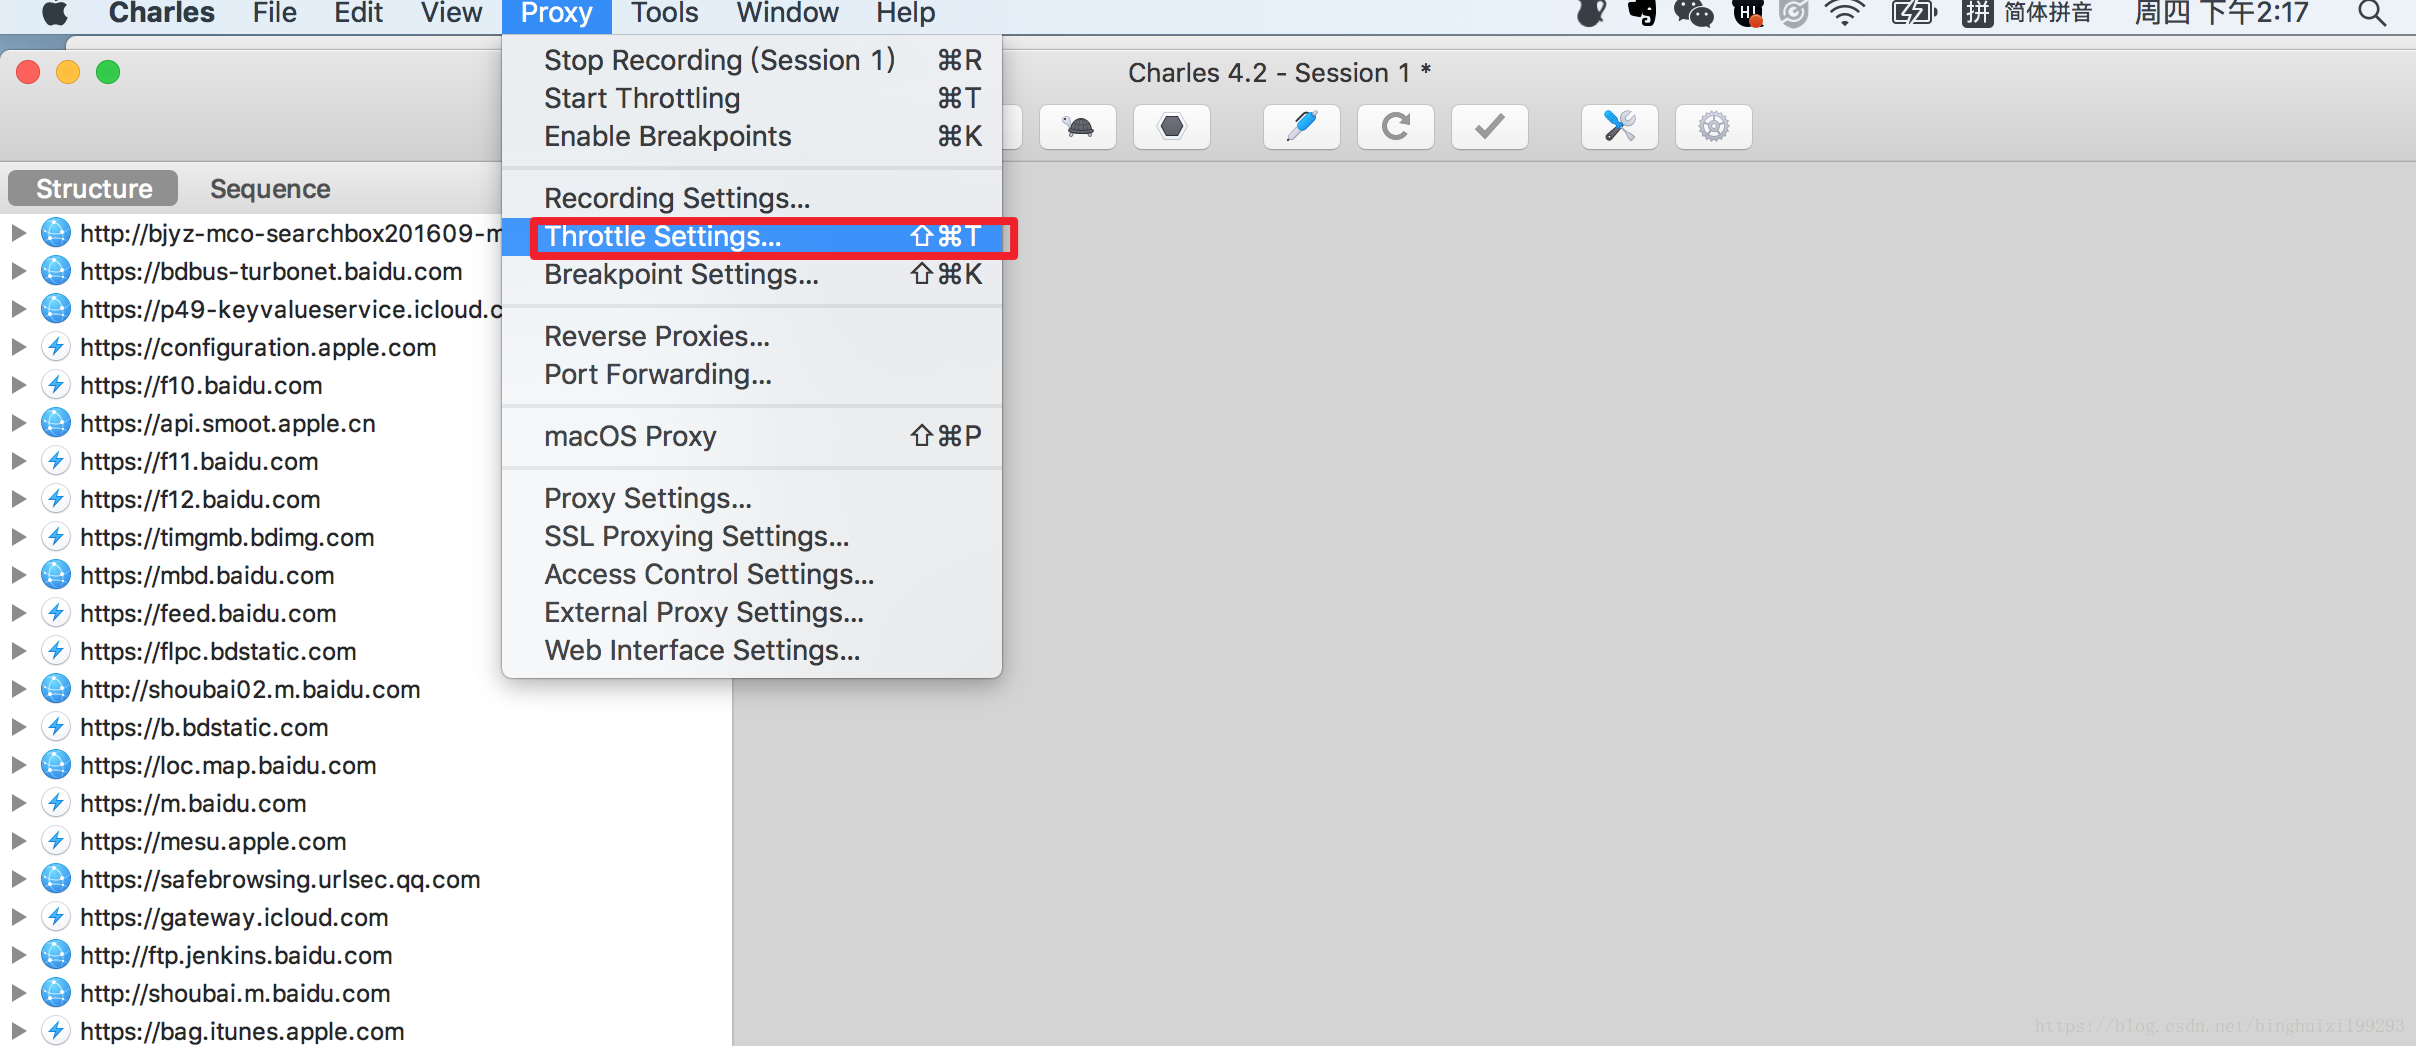
Task: Click the hexagon breakpoints toolbar icon
Action: click(x=1172, y=127)
